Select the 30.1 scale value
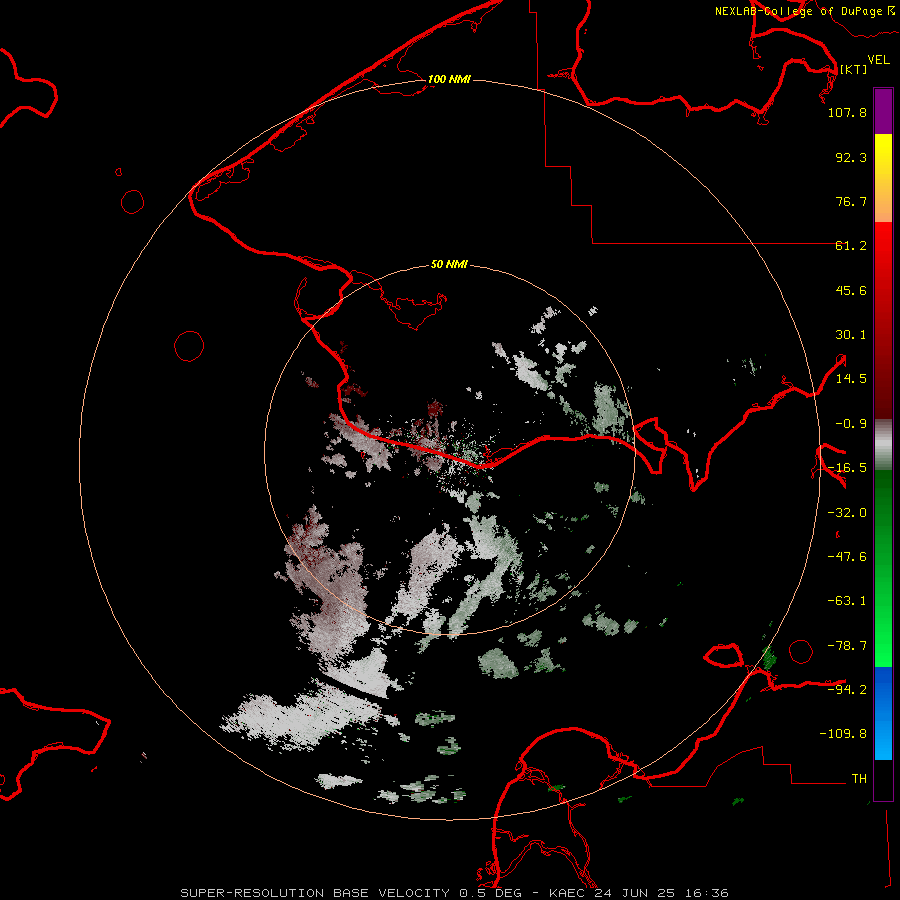This screenshot has width=900, height=900. click(851, 335)
